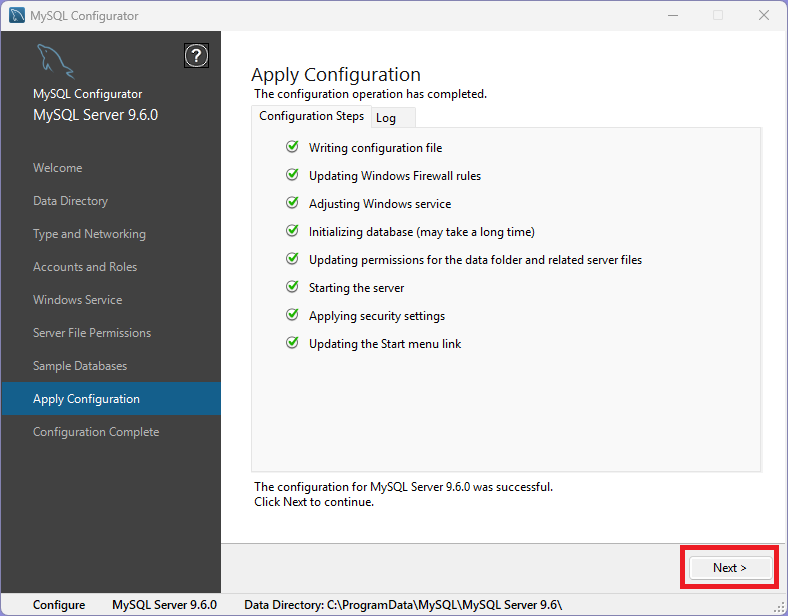This screenshot has width=788, height=616.
Task: Open the Type and Networking step
Action: pyautogui.click(x=89, y=234)
